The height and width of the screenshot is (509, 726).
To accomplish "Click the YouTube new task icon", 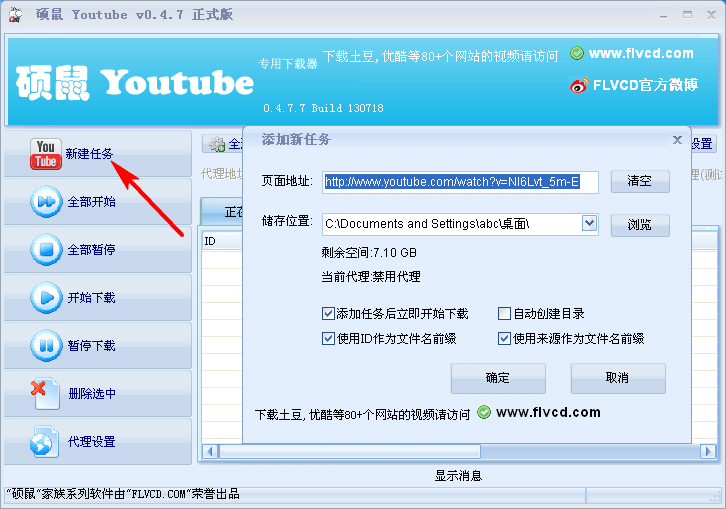I will coord(46,154).
